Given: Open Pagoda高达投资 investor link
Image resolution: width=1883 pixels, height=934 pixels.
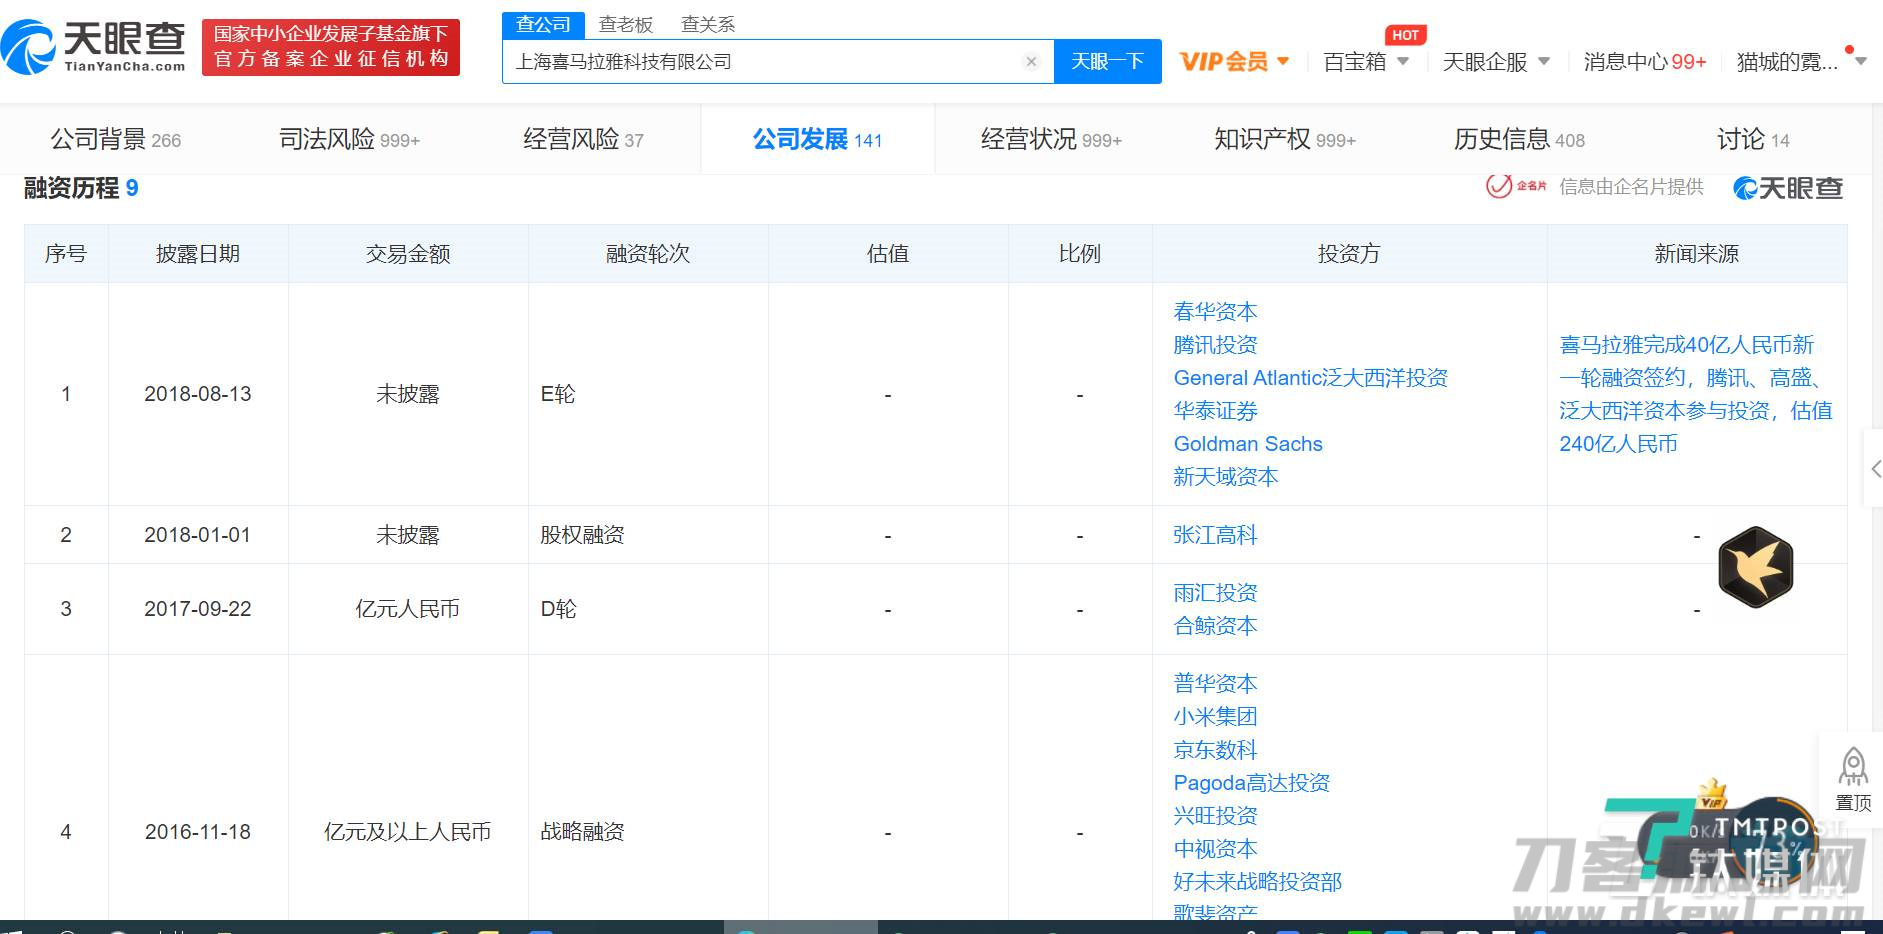Looking at the screenshot, I should click(x=1252, y=782).
